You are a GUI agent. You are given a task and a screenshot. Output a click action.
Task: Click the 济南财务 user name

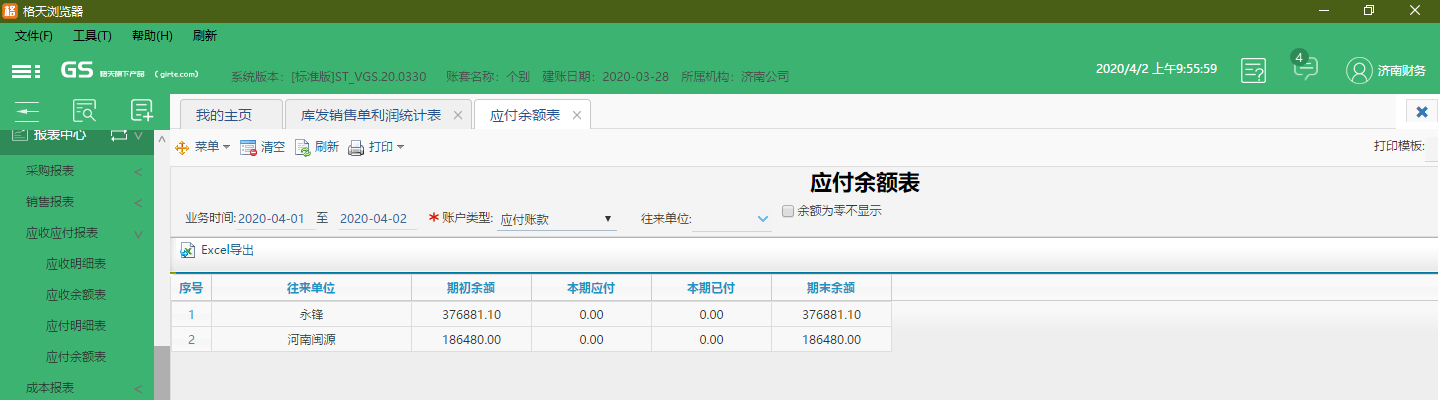click(x=1402, y=71)
